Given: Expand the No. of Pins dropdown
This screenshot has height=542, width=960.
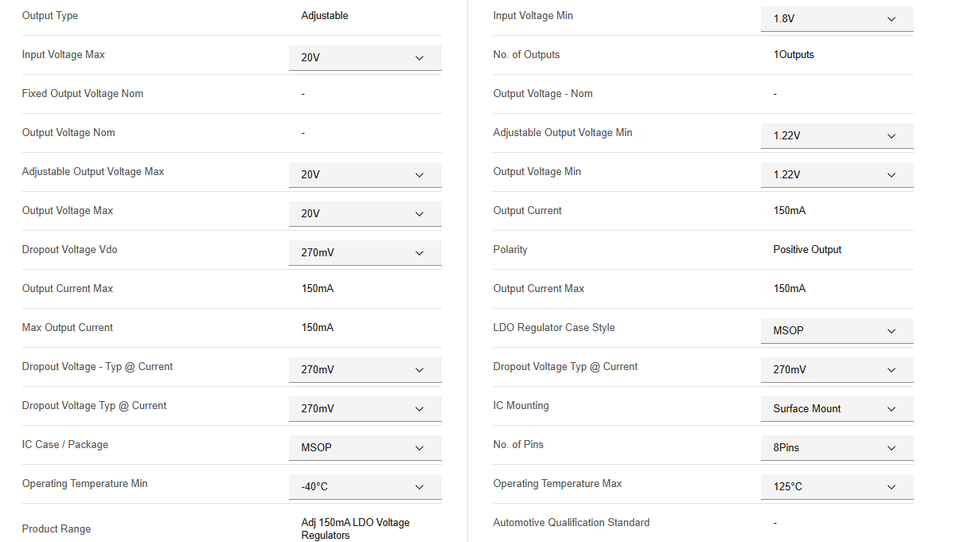Looking at the screenshot, I should click(x=837, y=448).
